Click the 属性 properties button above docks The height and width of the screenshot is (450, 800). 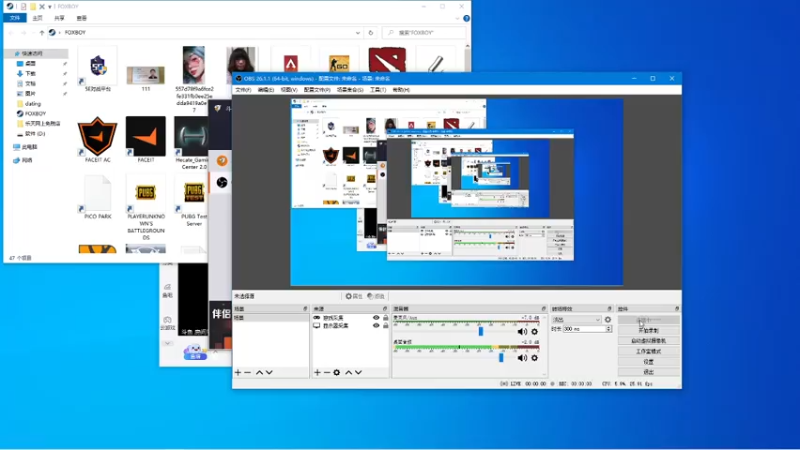354,296
